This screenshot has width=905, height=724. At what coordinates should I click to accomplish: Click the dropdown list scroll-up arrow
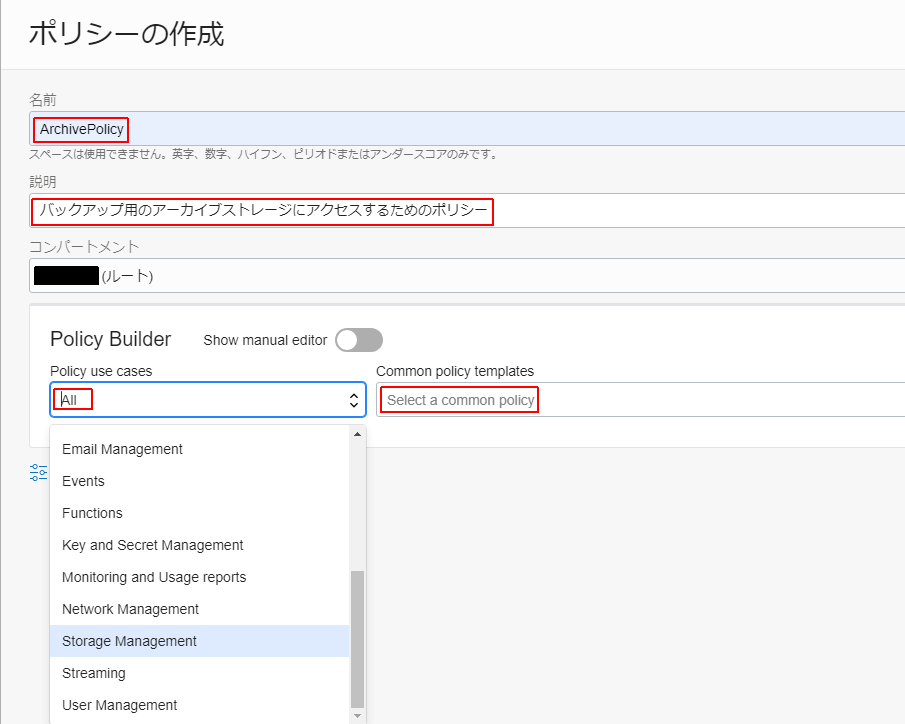coord(357,434)
